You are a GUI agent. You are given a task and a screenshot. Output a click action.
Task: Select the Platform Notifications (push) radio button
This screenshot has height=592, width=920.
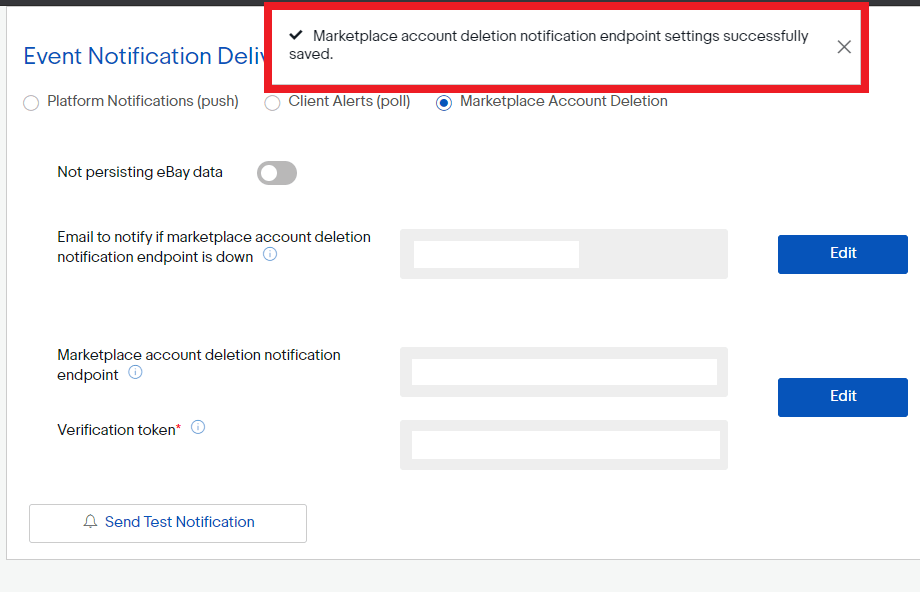pos(31,102)
